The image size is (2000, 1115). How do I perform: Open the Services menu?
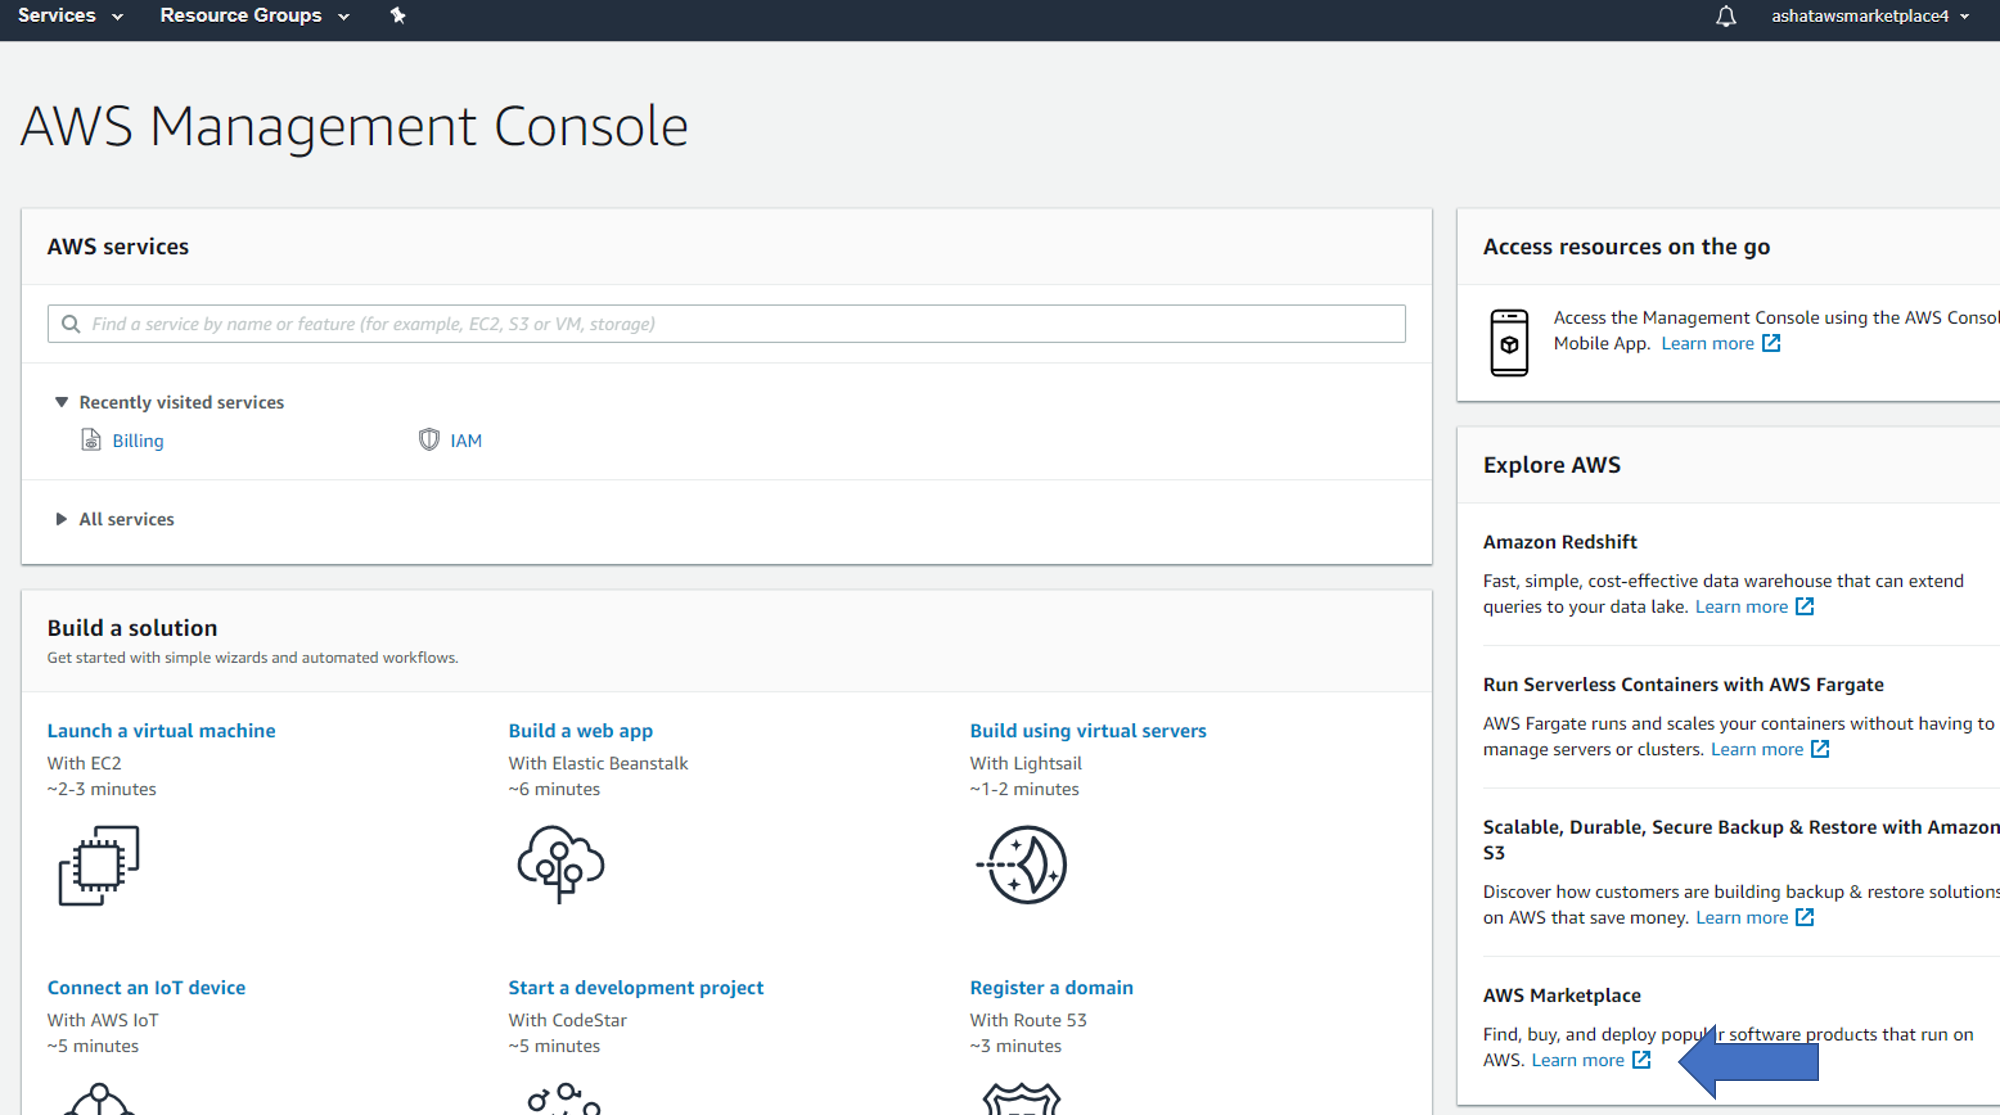click(70, 16)
